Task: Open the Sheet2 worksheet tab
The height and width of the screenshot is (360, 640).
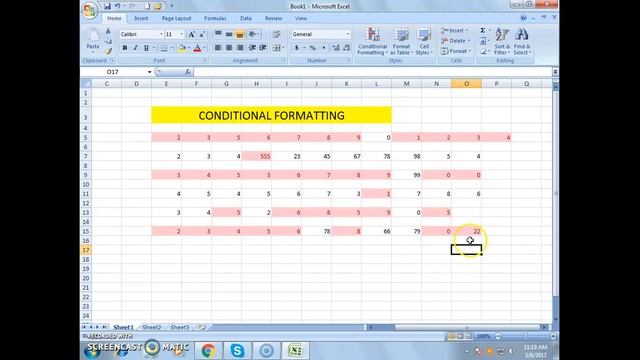Action: 152,327
